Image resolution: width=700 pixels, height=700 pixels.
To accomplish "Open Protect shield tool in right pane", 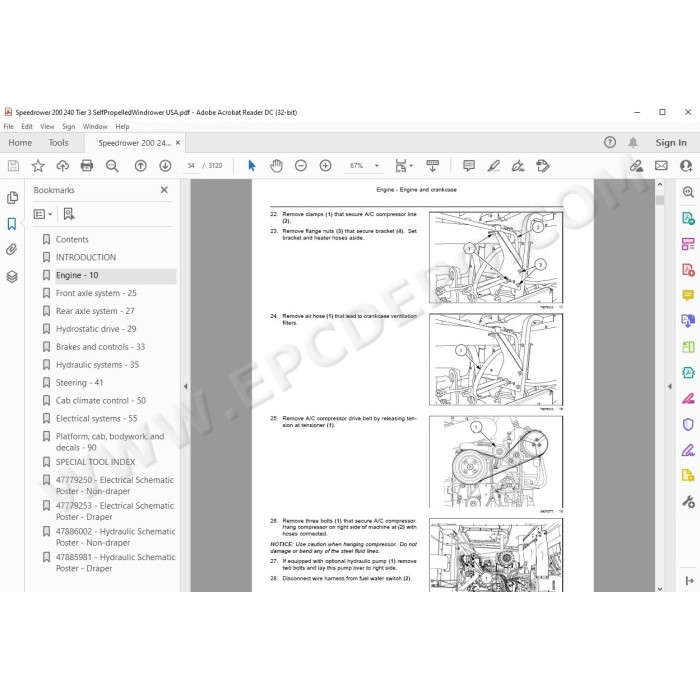I will (688, 424).
